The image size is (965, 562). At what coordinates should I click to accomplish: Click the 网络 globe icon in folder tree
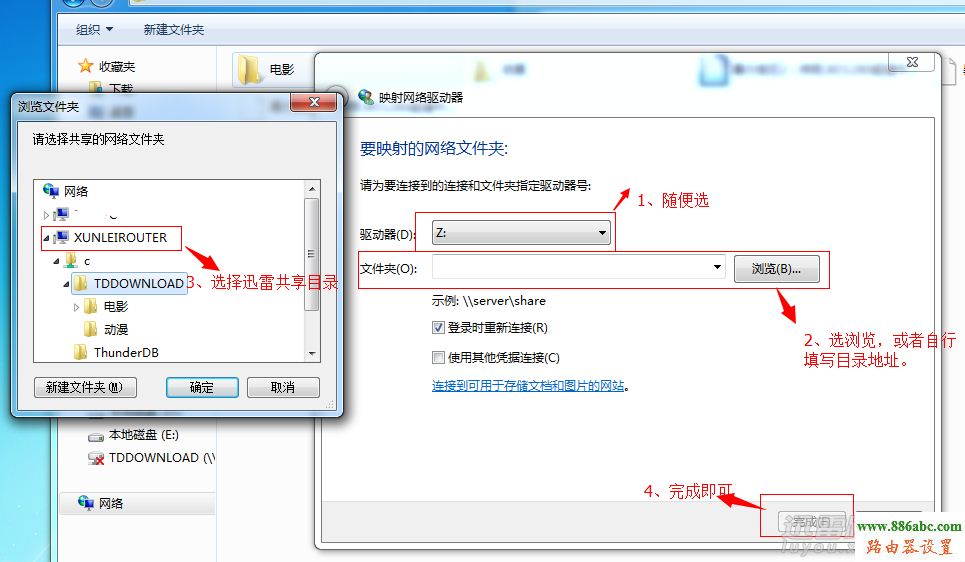pos(50,191)
